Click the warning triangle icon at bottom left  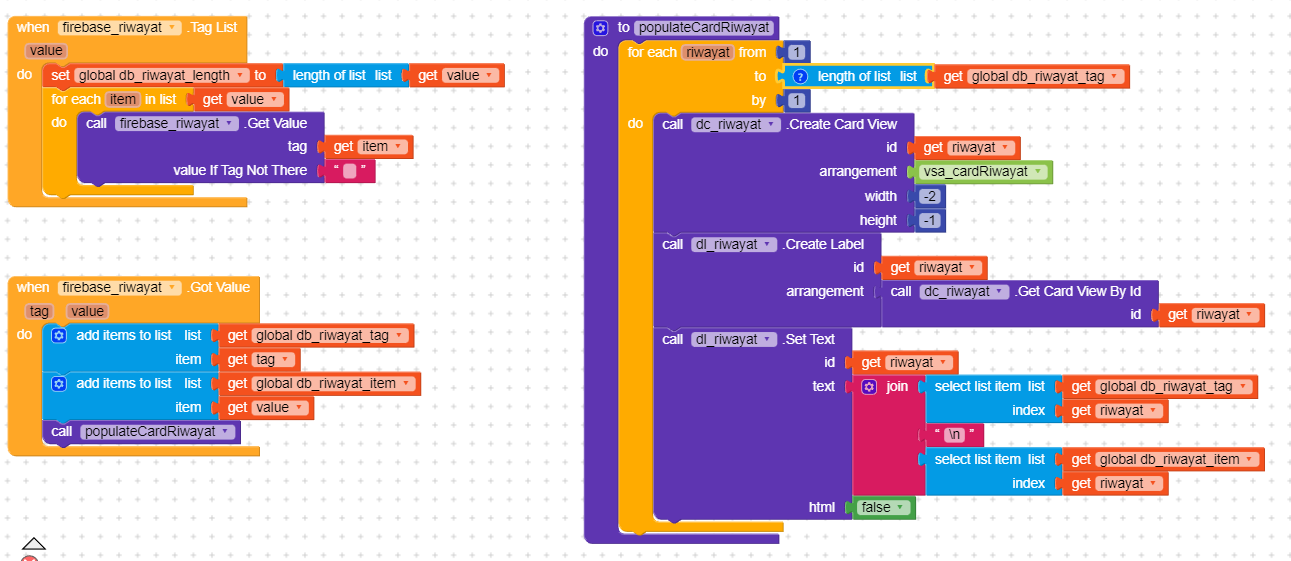tap(33, 544)
